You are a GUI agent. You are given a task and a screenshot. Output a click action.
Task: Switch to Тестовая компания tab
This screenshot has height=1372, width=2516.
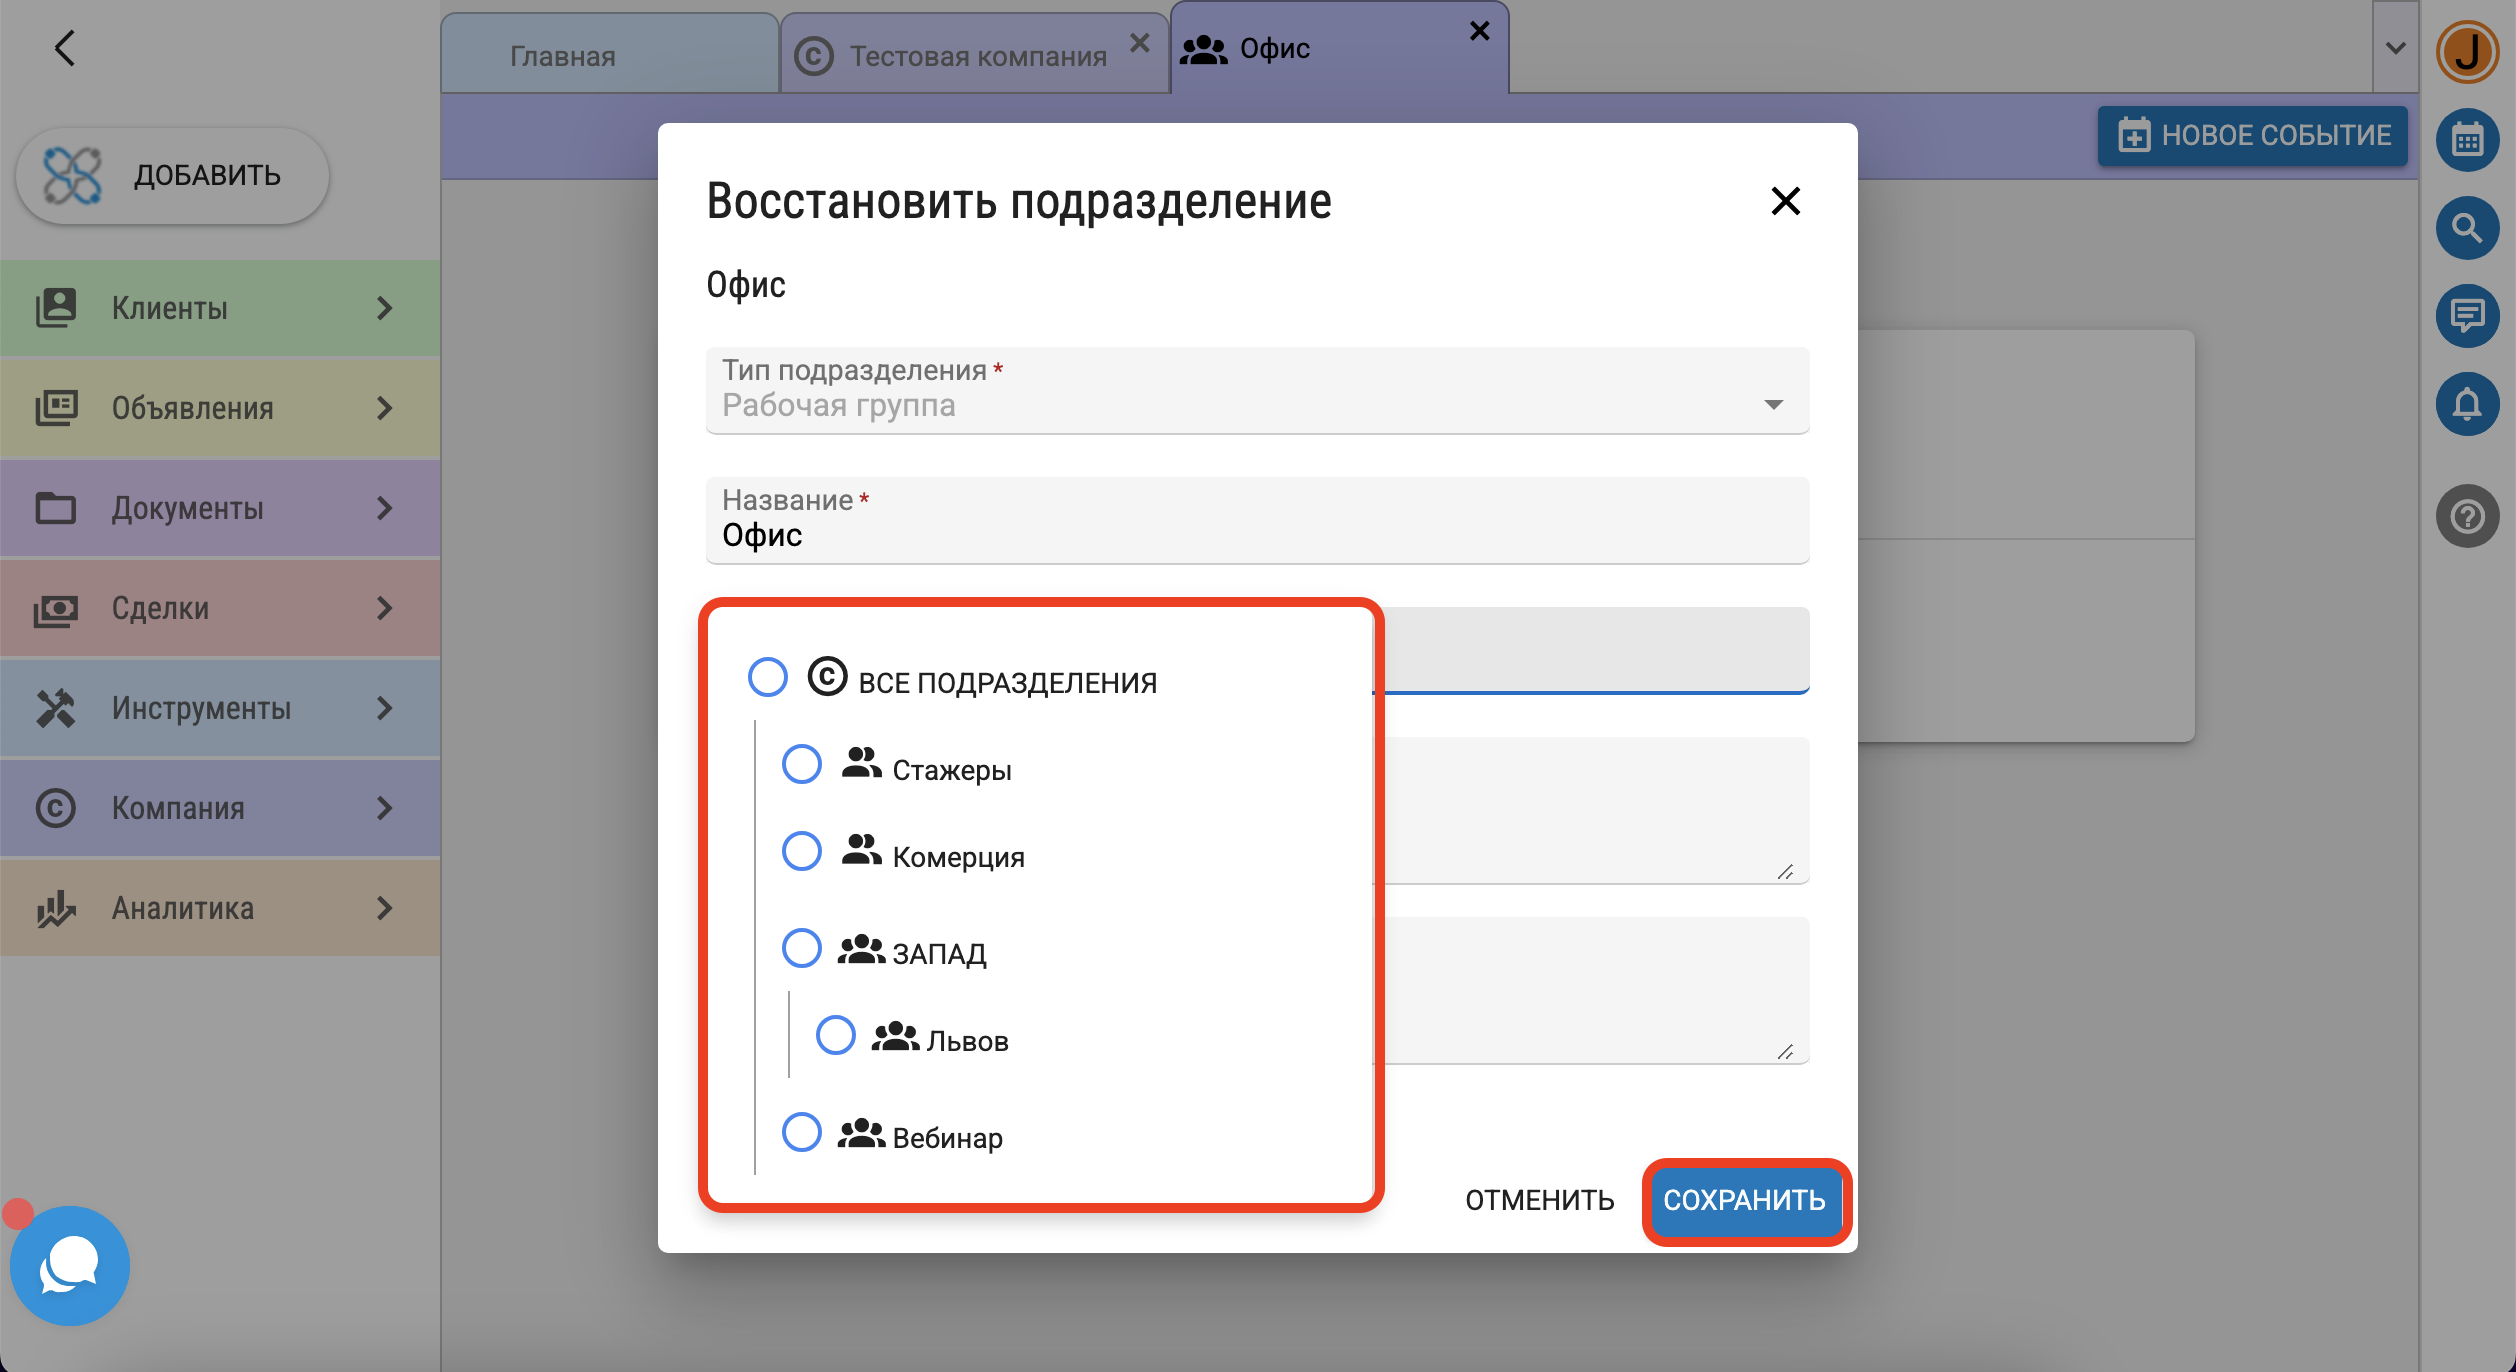point(977,56)
